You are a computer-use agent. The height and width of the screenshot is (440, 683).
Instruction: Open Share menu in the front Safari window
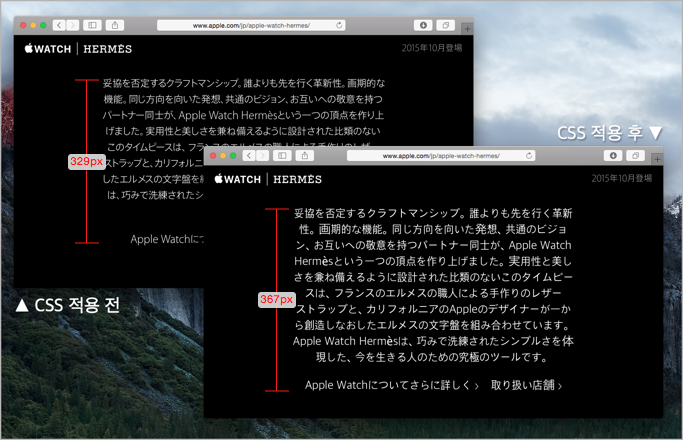coord(305,156)
